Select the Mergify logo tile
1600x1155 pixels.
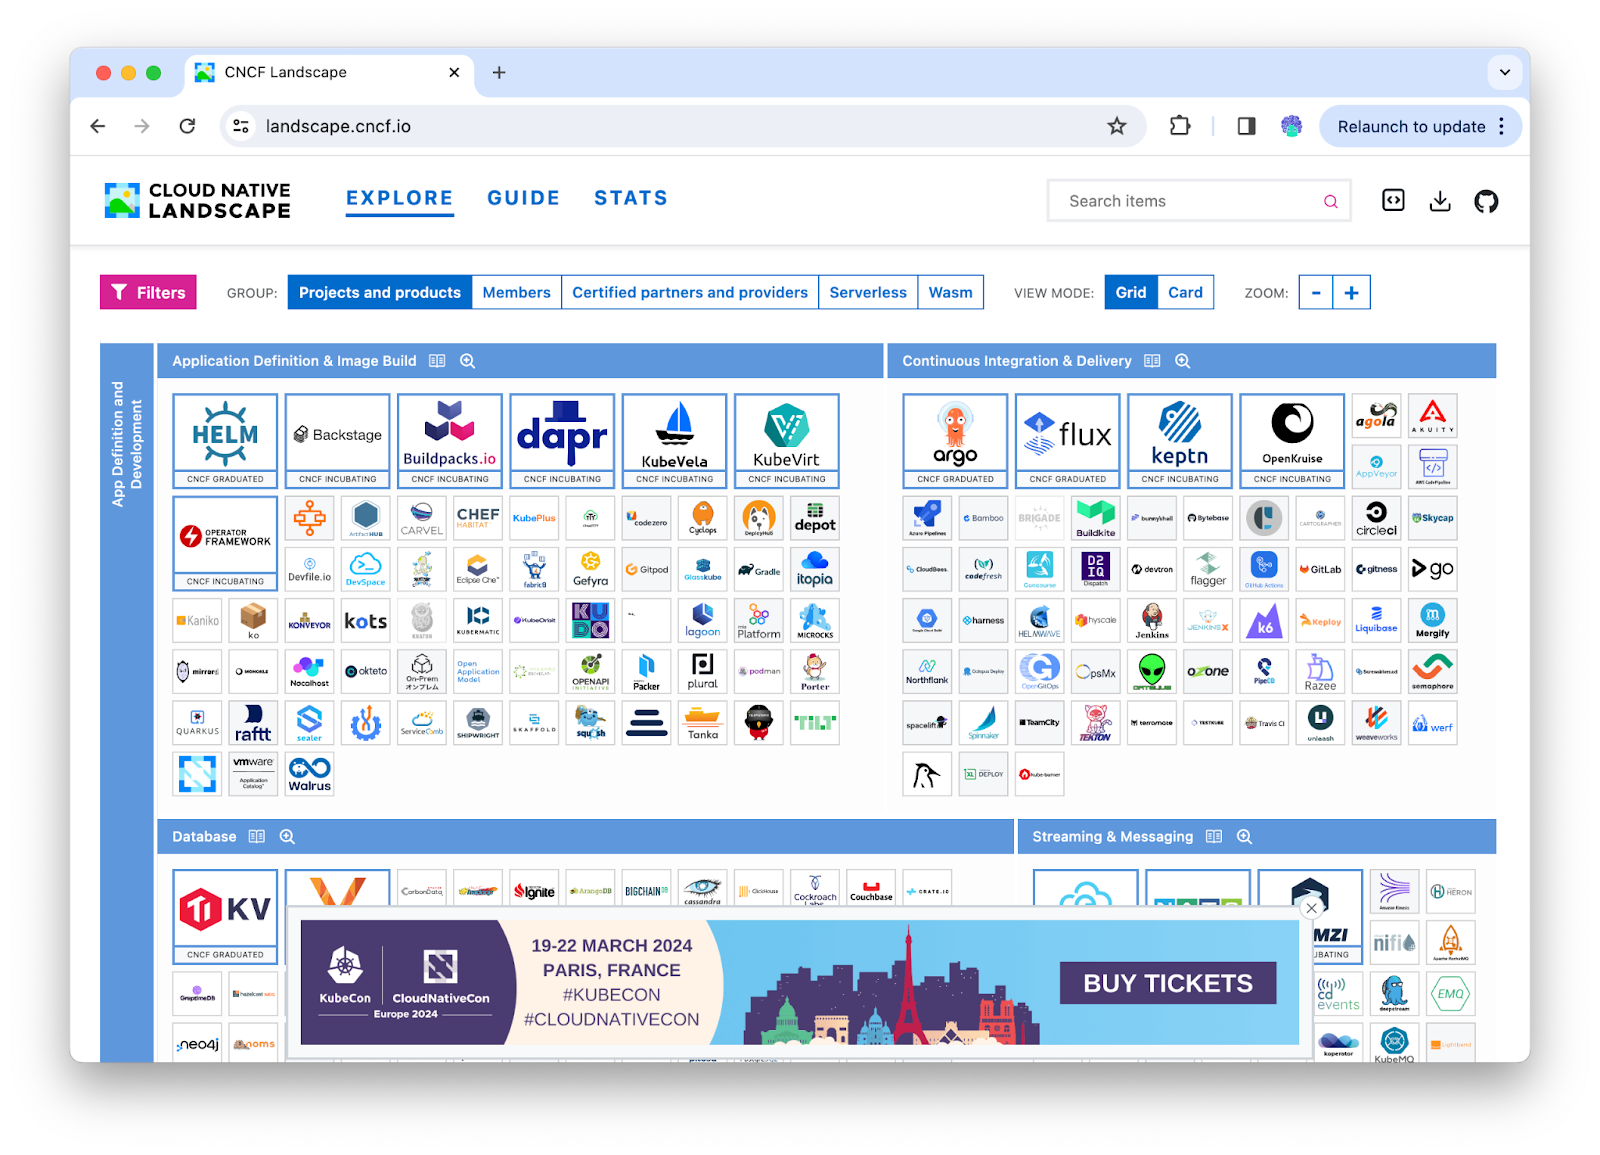1432,620
